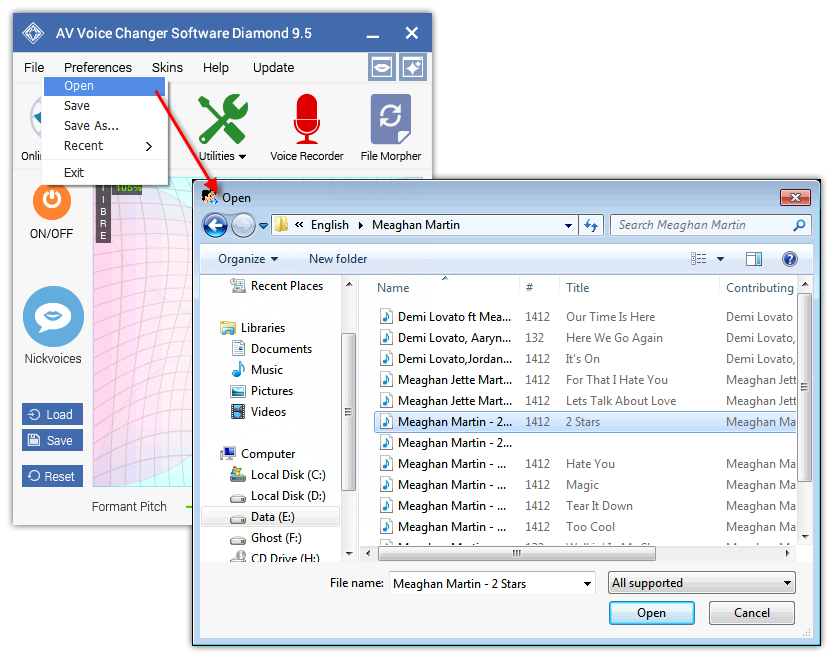Sort by the Name column header

(x=394, y=288)
